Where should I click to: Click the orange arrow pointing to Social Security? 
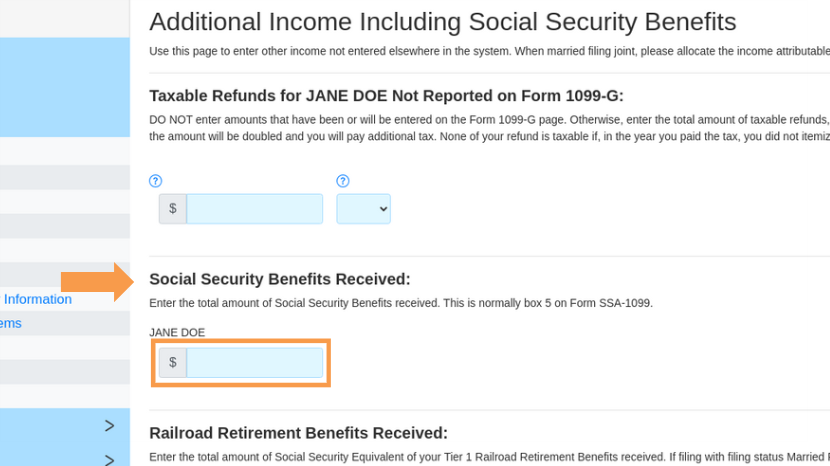97,282
